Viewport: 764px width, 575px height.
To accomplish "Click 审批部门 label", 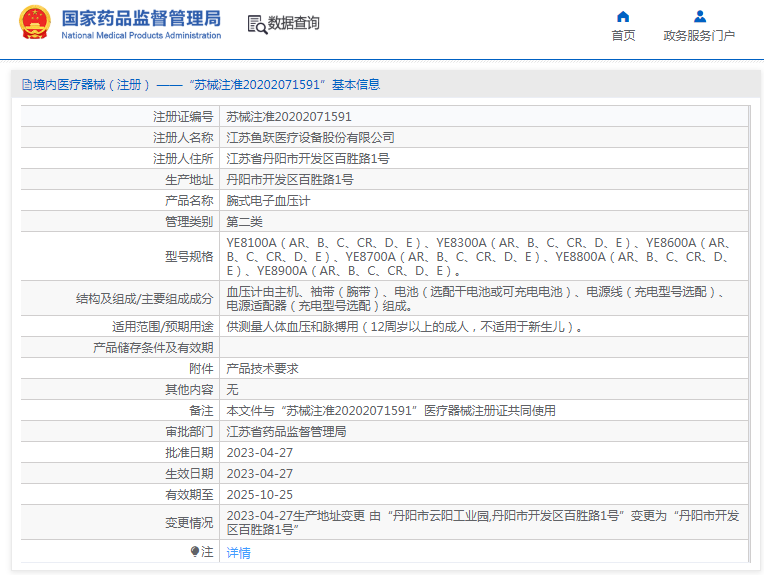I will [x=189, y=432].
